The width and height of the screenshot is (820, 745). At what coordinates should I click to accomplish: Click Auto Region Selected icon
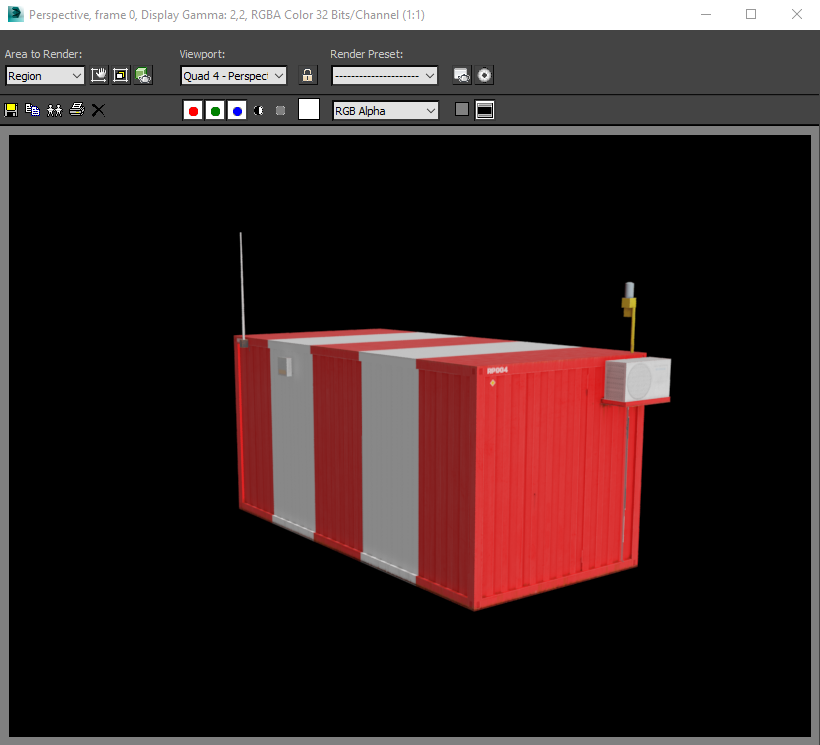[121, 75]
